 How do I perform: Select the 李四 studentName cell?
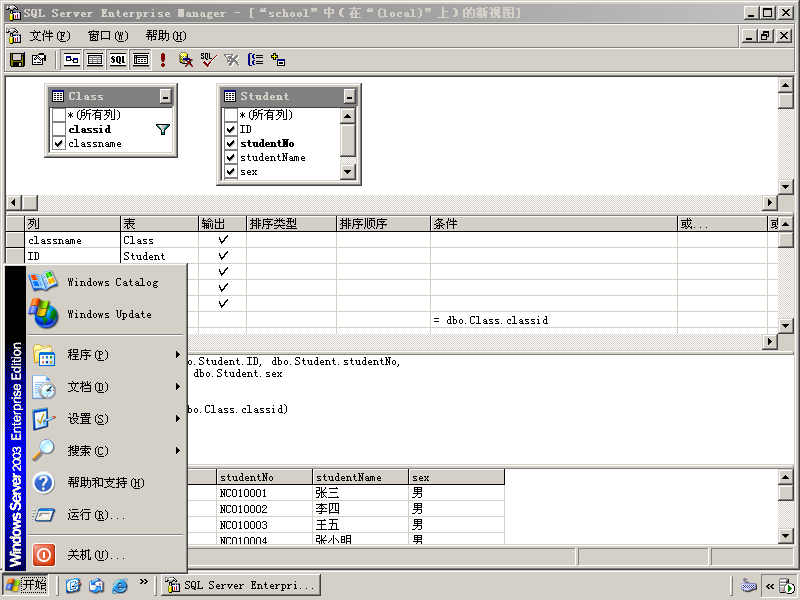pyautogui.click(x=360, y=509)
